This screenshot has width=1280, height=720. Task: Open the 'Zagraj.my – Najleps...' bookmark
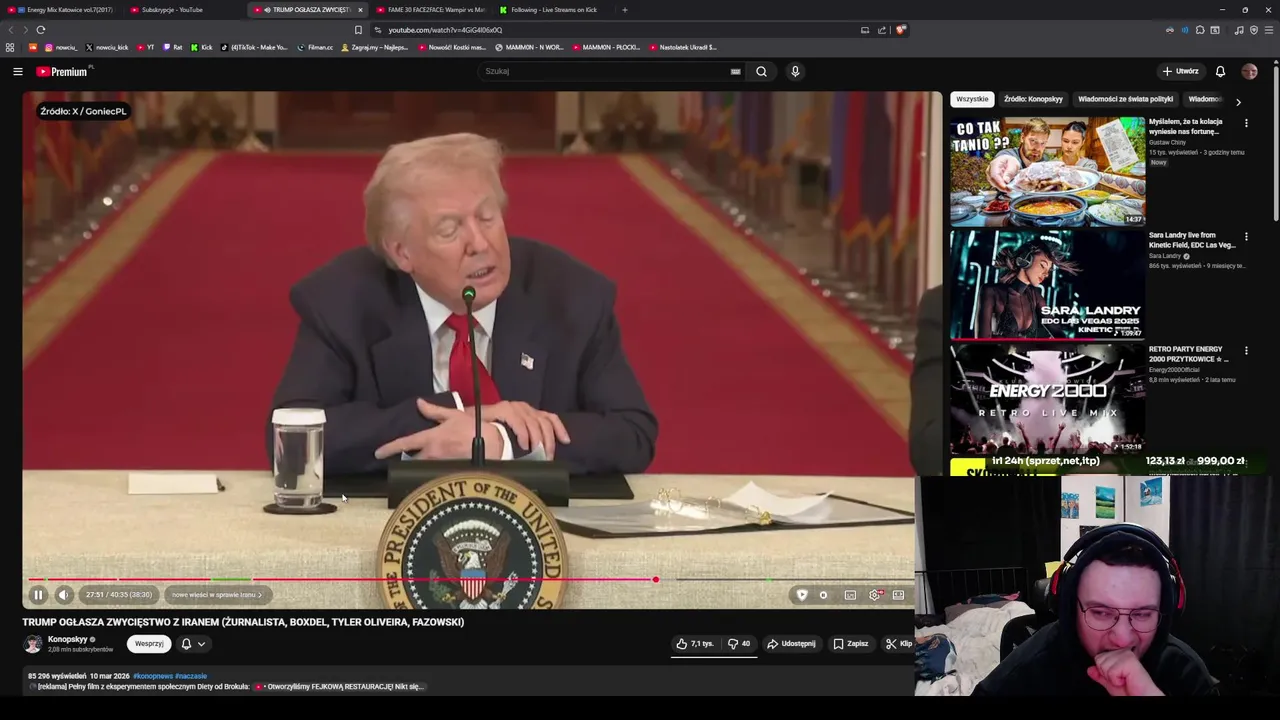[x=375, y=47]
